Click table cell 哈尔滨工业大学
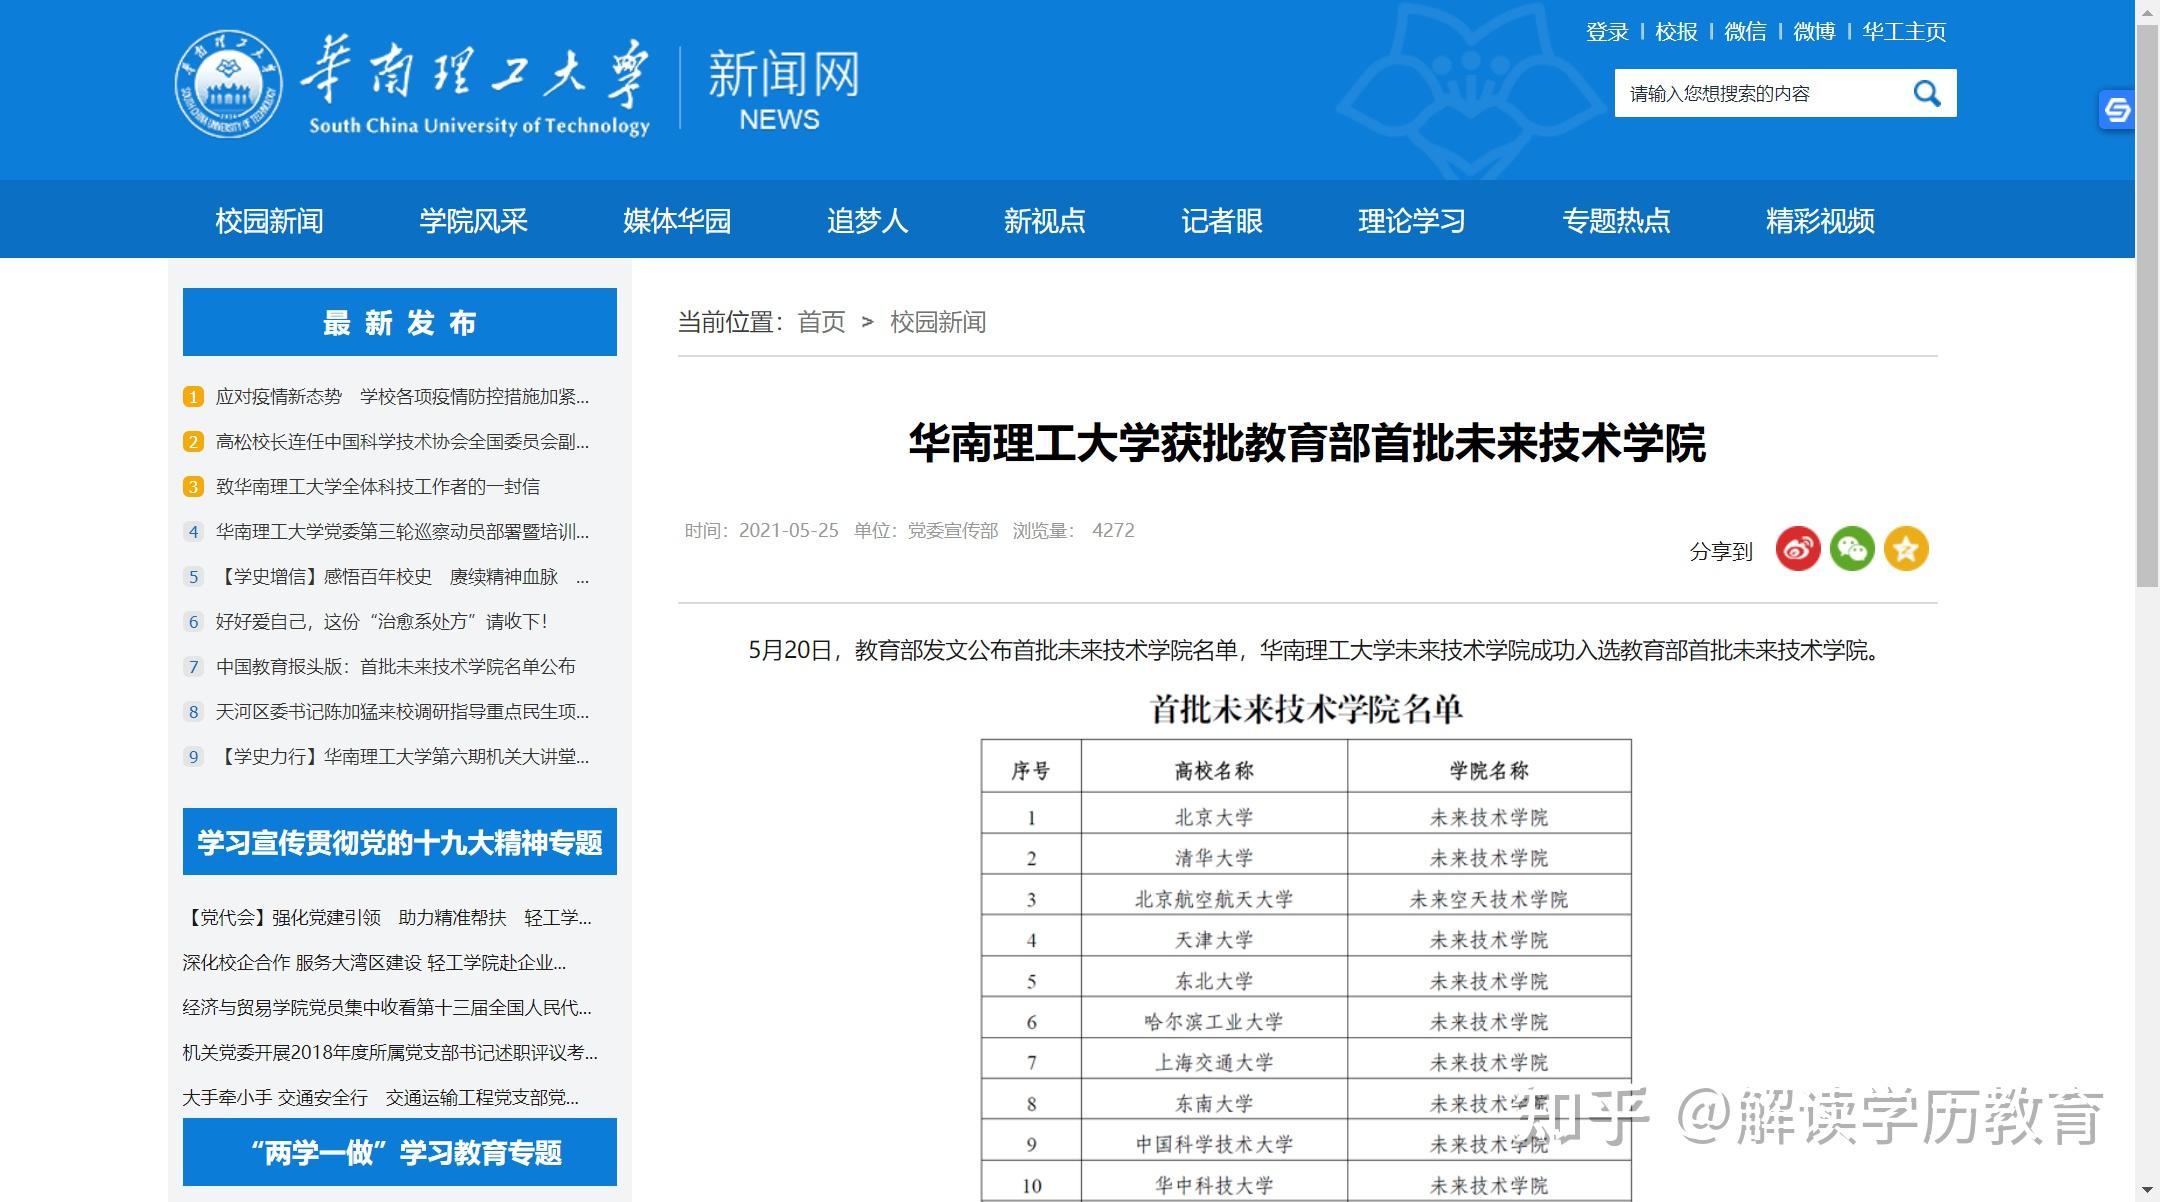The height and width of the screenshot is (1202, 2160). pyautogui.click(x=1214, y=1022)
